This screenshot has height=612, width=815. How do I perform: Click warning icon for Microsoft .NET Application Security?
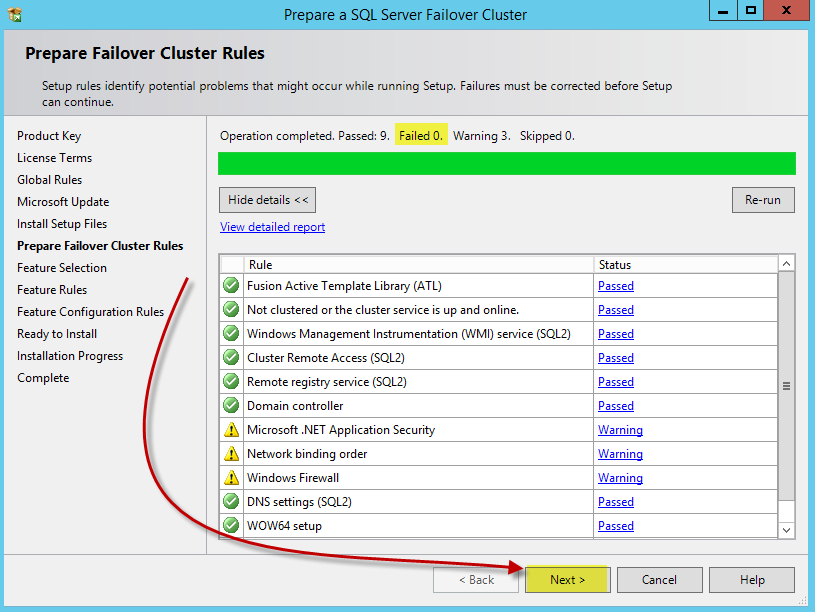[x=231, y=429]
